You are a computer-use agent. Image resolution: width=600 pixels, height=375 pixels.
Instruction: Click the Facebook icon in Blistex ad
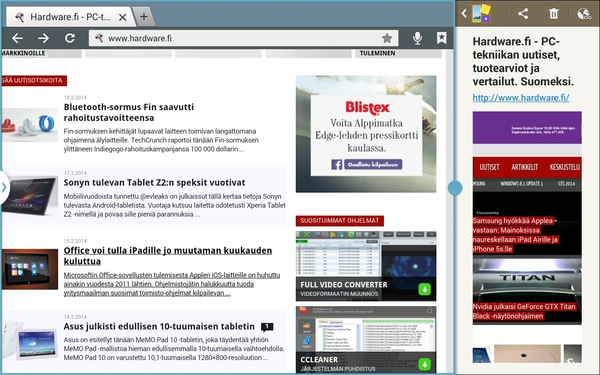click(337, 165)
